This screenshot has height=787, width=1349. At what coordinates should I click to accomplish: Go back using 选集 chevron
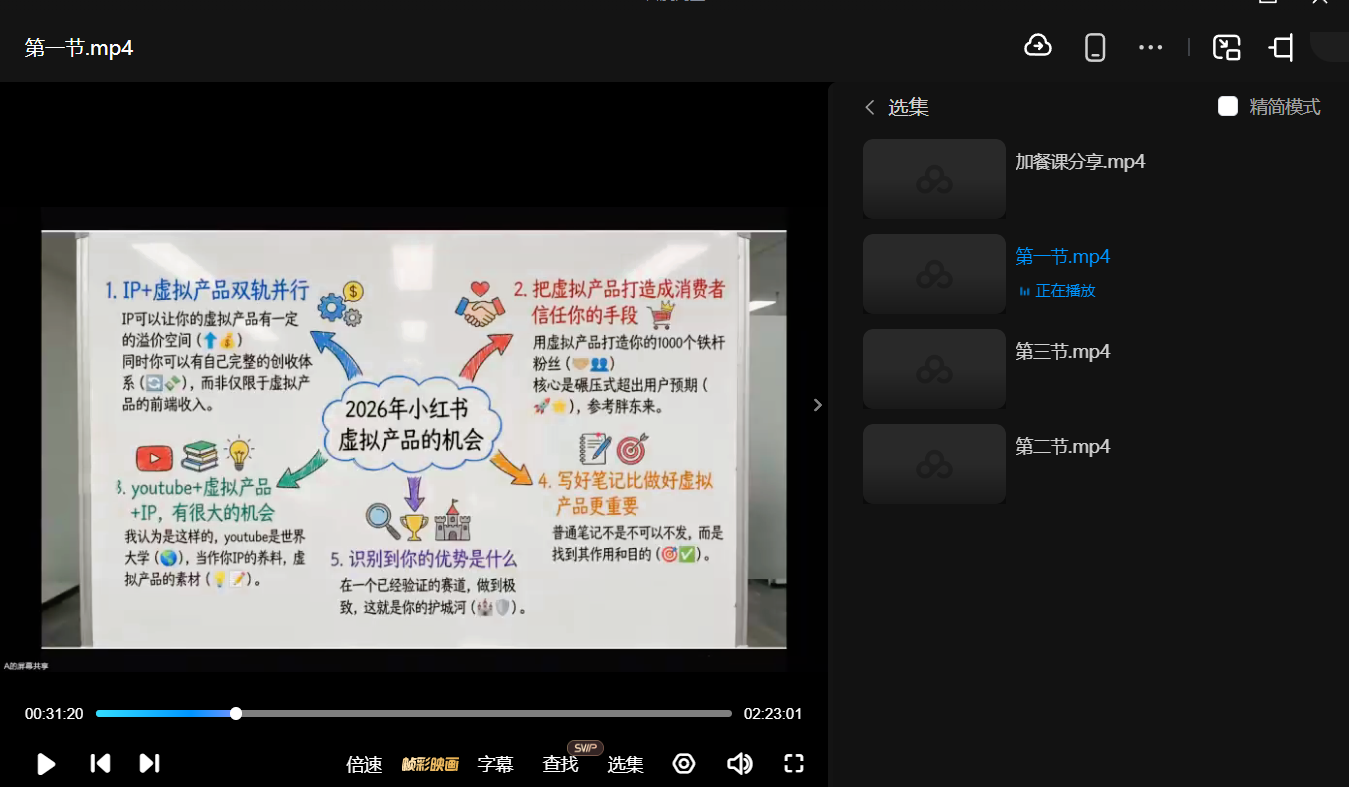(870, 107)
